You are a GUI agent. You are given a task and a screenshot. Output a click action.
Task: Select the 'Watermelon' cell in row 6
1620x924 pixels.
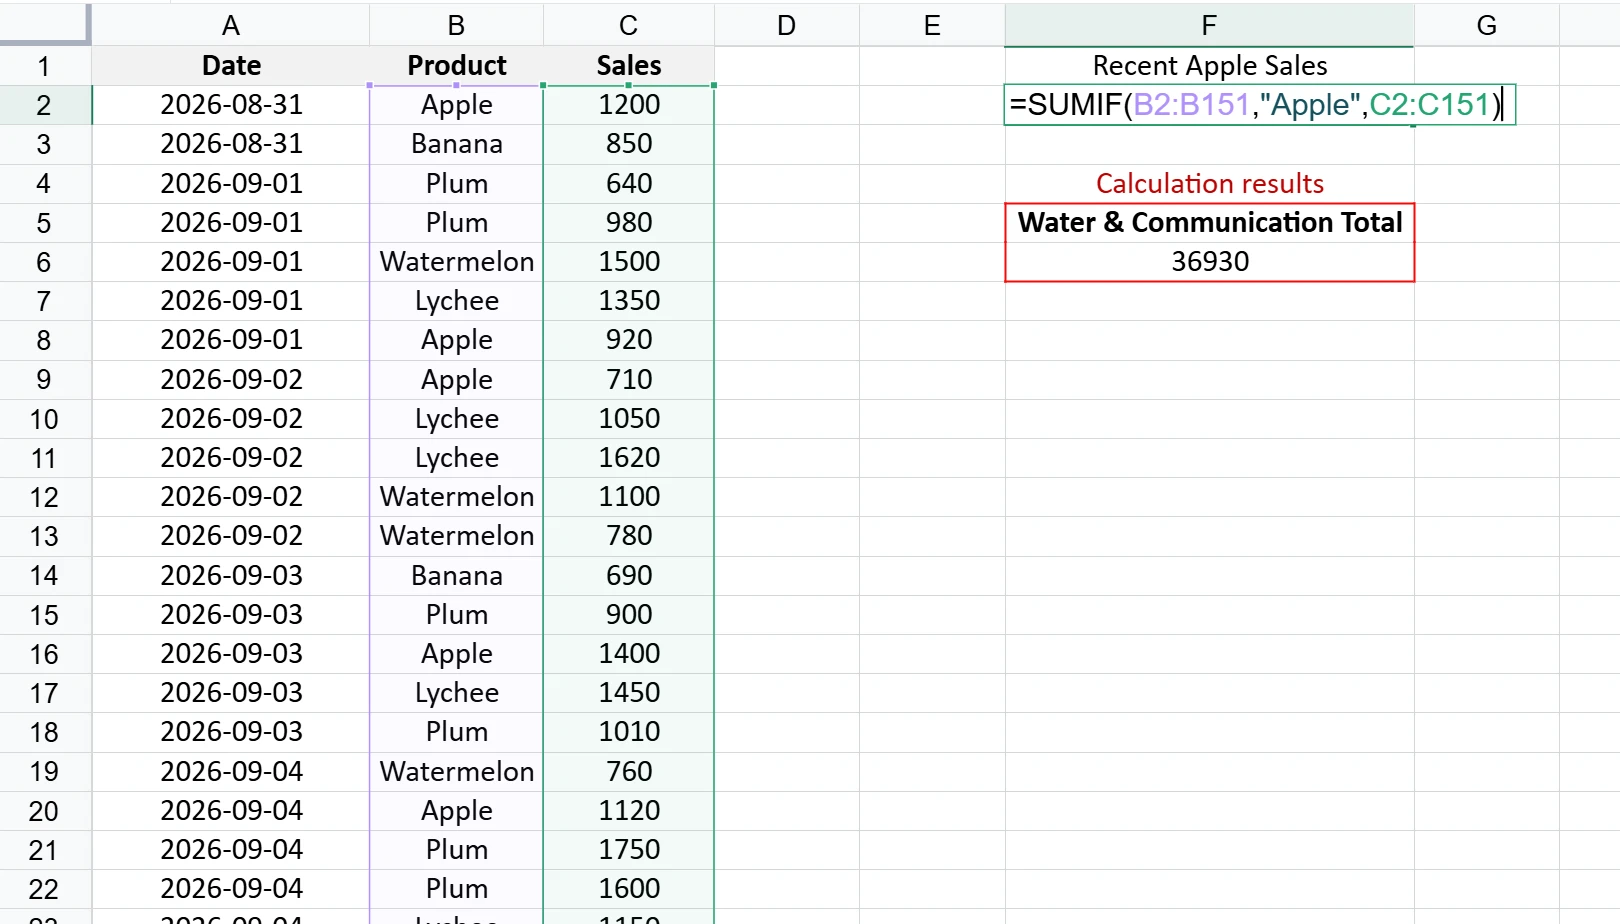456,261
